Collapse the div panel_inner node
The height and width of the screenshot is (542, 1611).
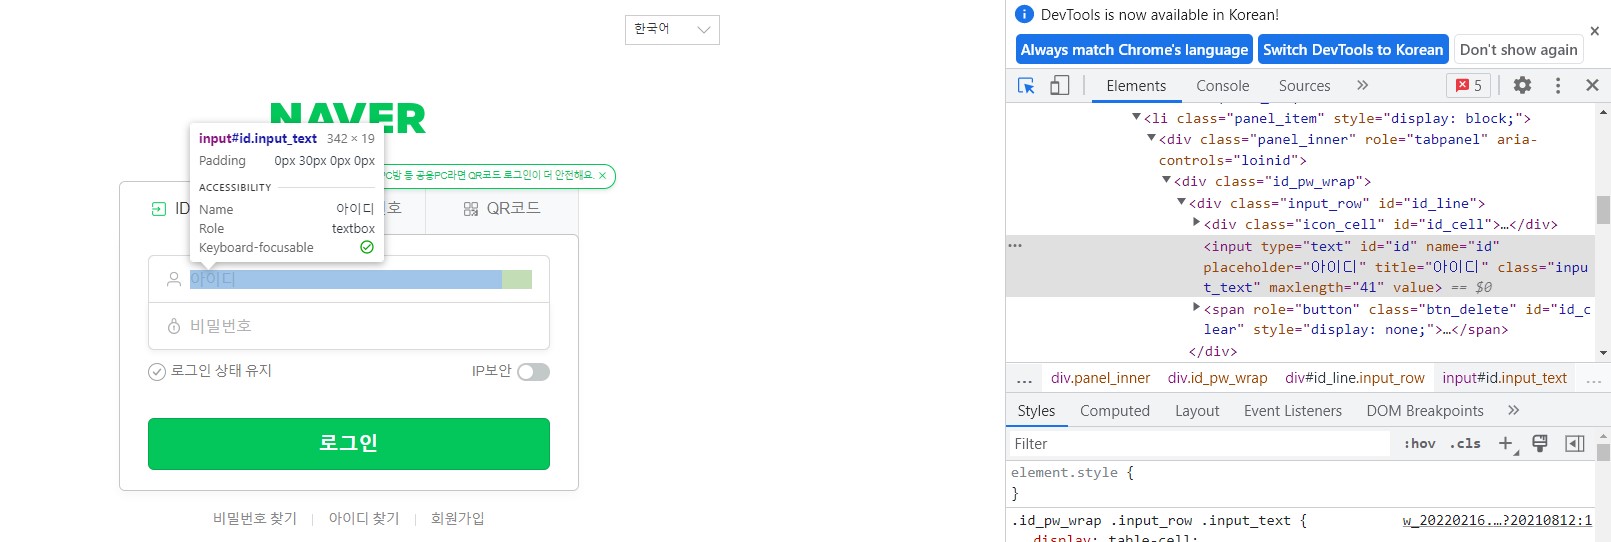[1151, 139]
